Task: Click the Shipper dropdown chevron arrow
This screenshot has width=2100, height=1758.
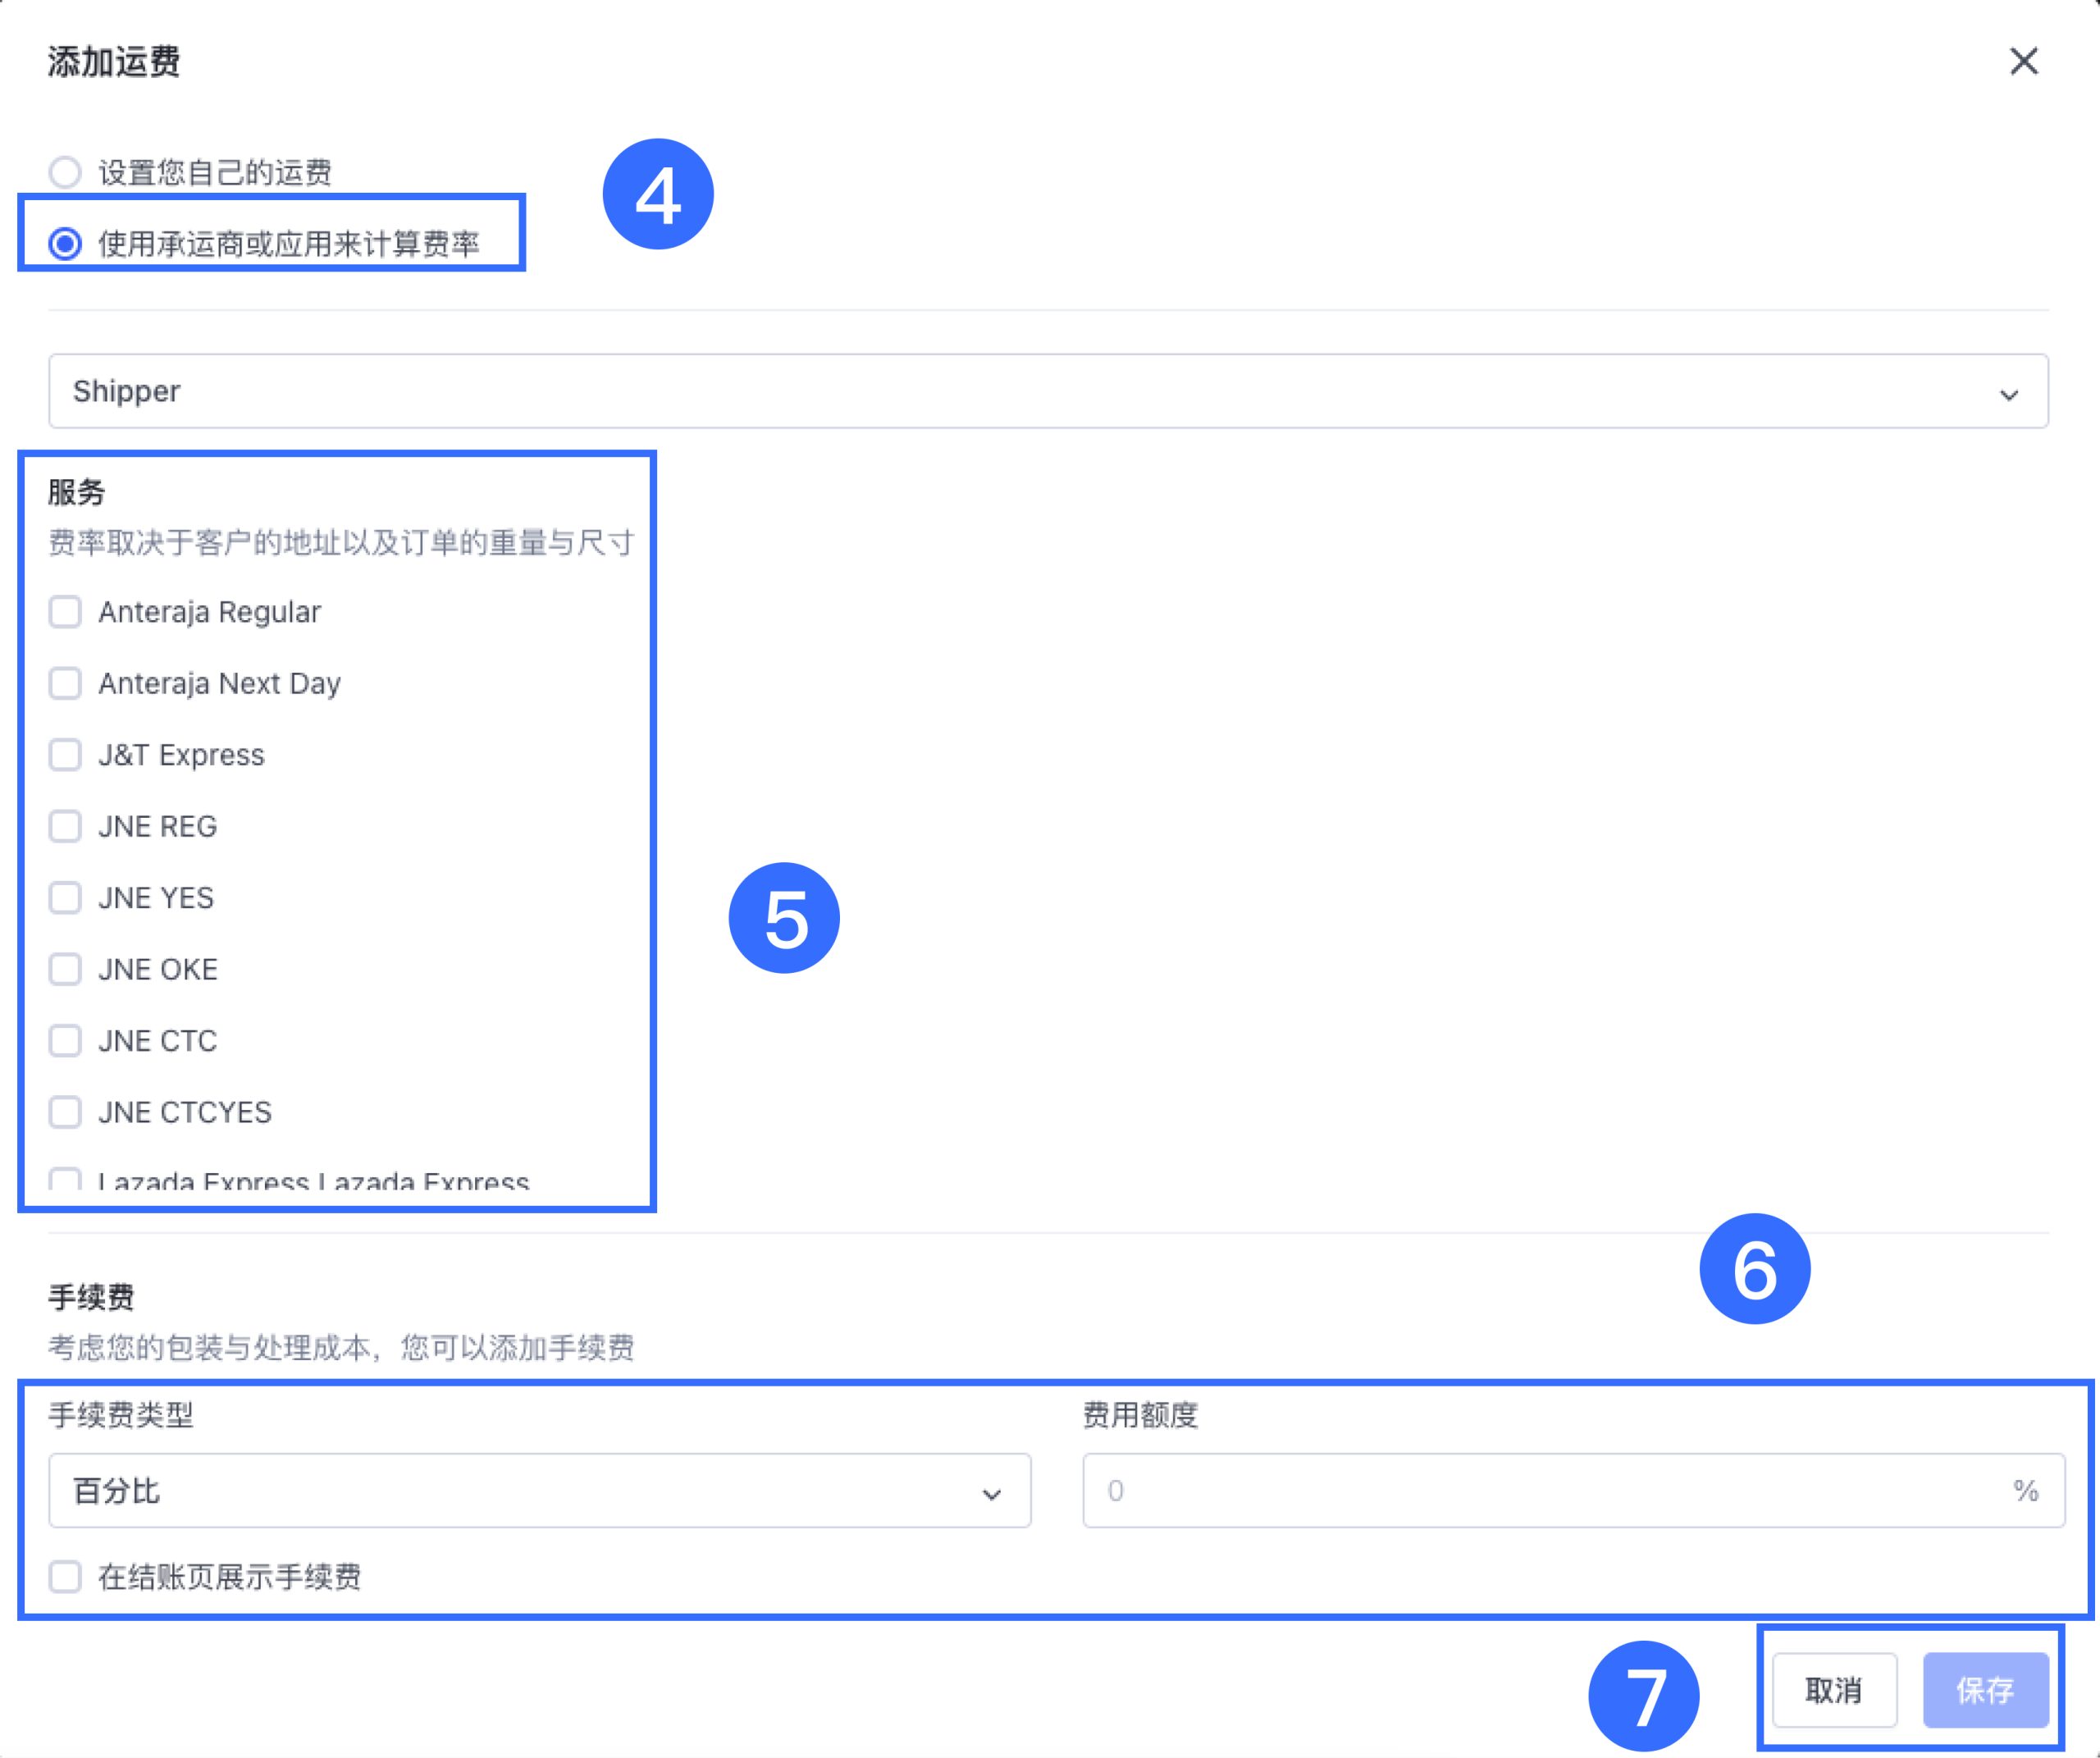Action: [2008, 394]
